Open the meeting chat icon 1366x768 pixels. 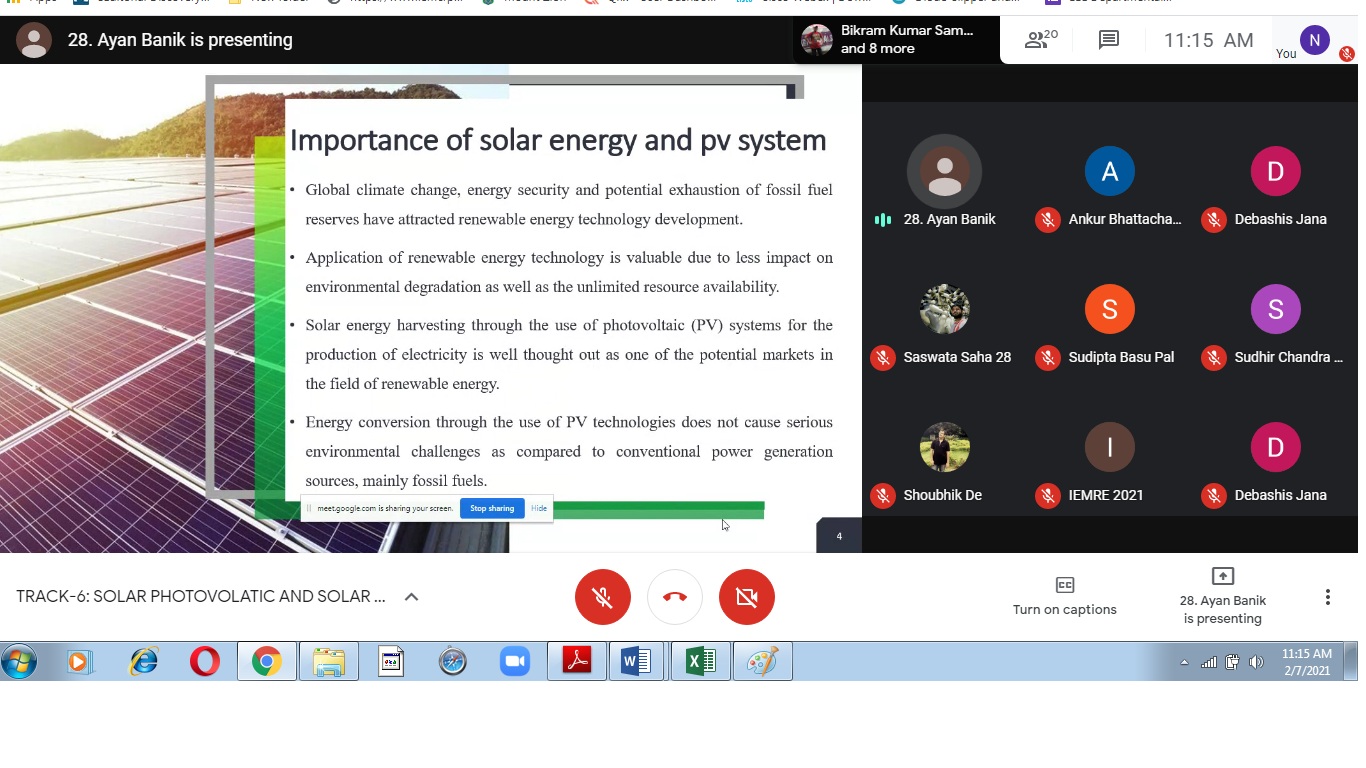coord(1108,40)
